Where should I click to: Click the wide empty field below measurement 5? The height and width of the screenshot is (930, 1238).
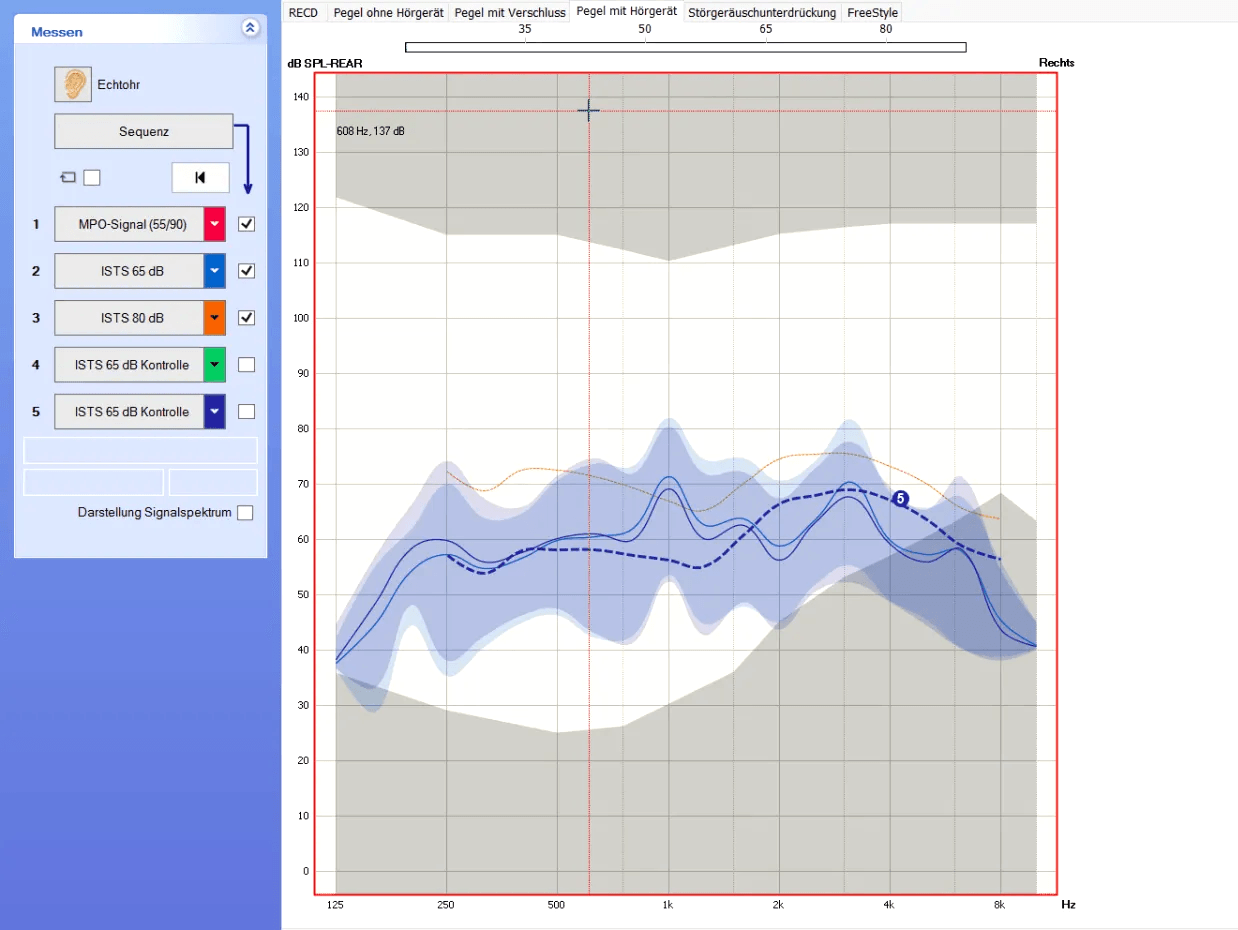pyautogui.click(x=140, y=450)
